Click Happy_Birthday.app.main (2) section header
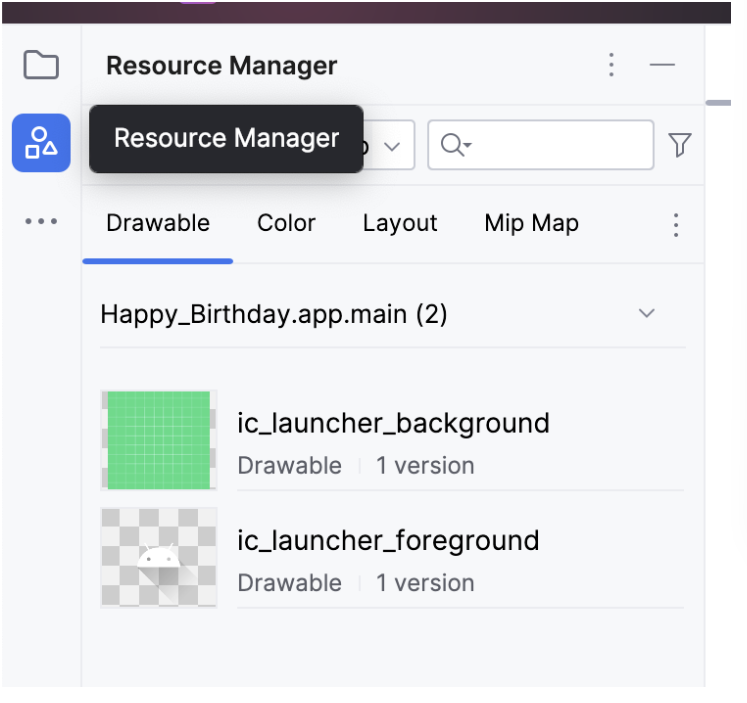The width and height of the screenshot is (747, 703). click(x=273, y=314)
